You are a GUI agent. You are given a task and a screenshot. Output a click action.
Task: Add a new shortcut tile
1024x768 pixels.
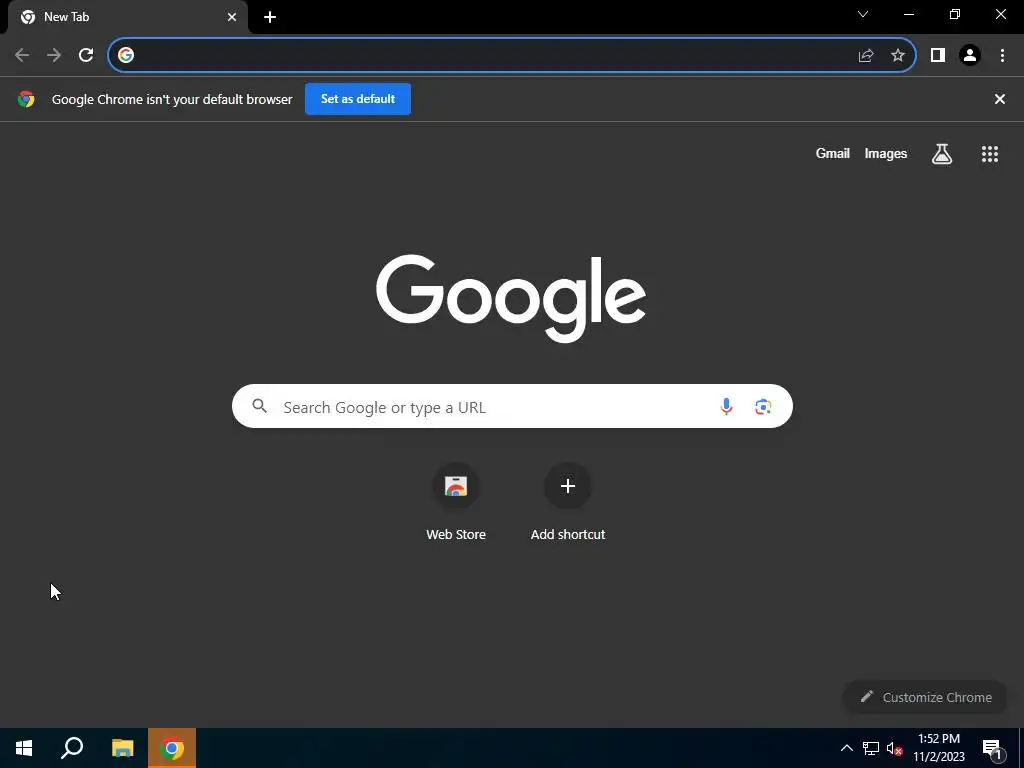pyautogui.click(x=568, y=502)
